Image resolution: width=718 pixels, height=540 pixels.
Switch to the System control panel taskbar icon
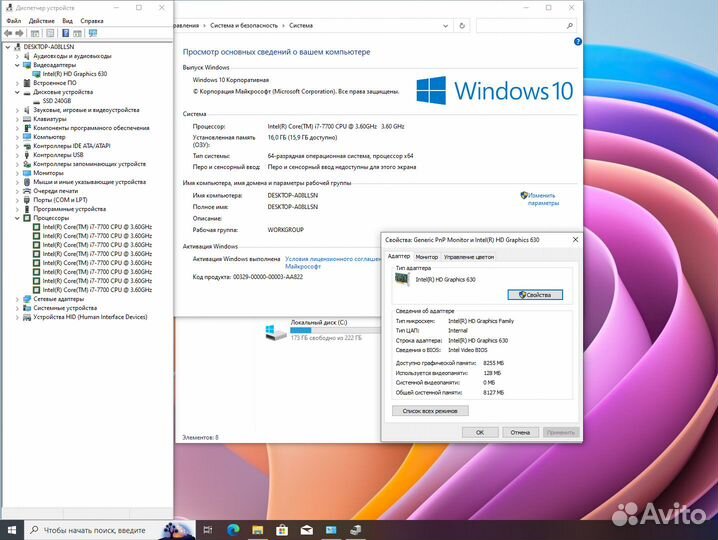(x=331, y=530)
